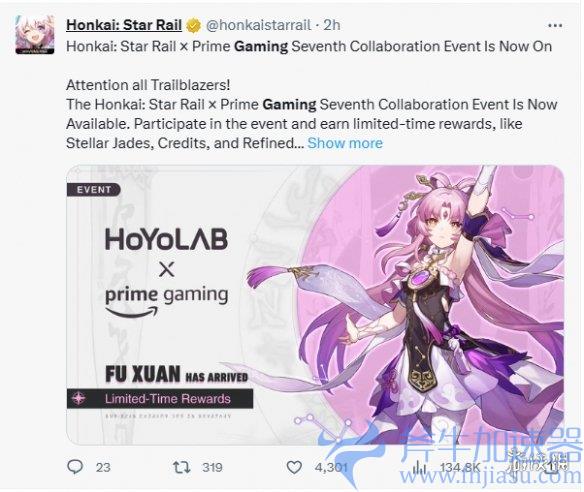Open the Honkai: Star Rail profile avatar
The width and height of the screenshot is (584, 492).
pos(35,34)
